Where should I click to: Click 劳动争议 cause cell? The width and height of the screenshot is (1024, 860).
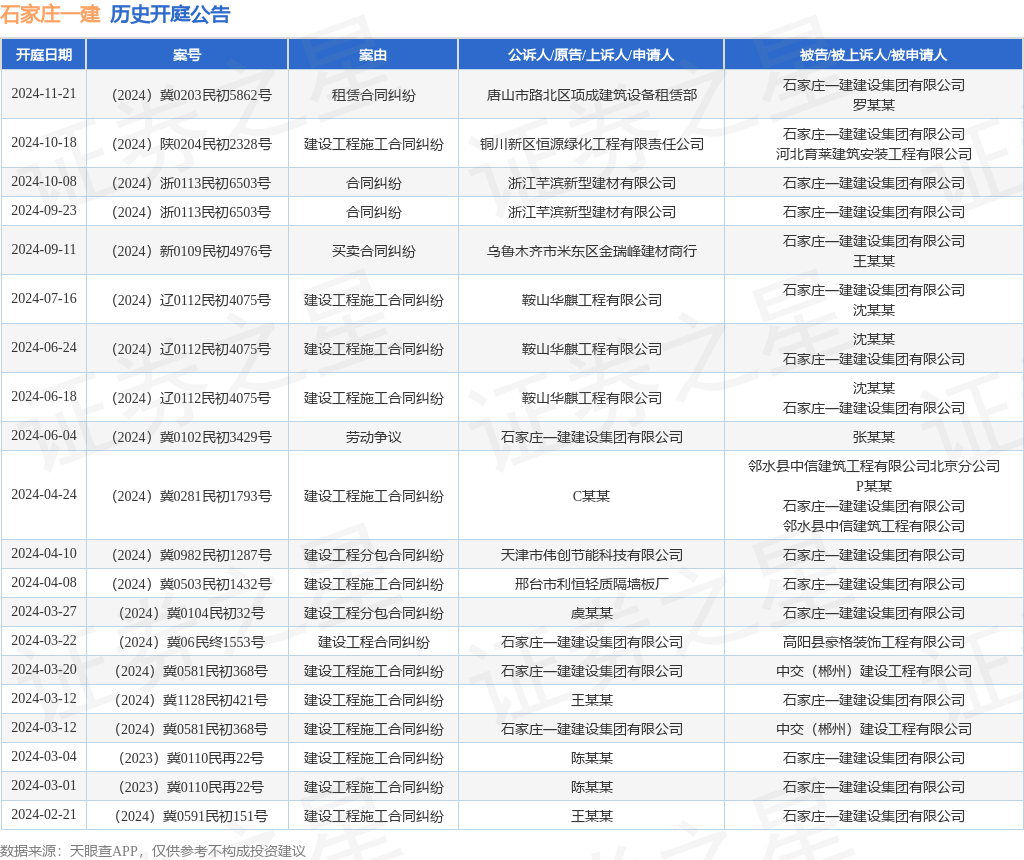pos(373,438)
